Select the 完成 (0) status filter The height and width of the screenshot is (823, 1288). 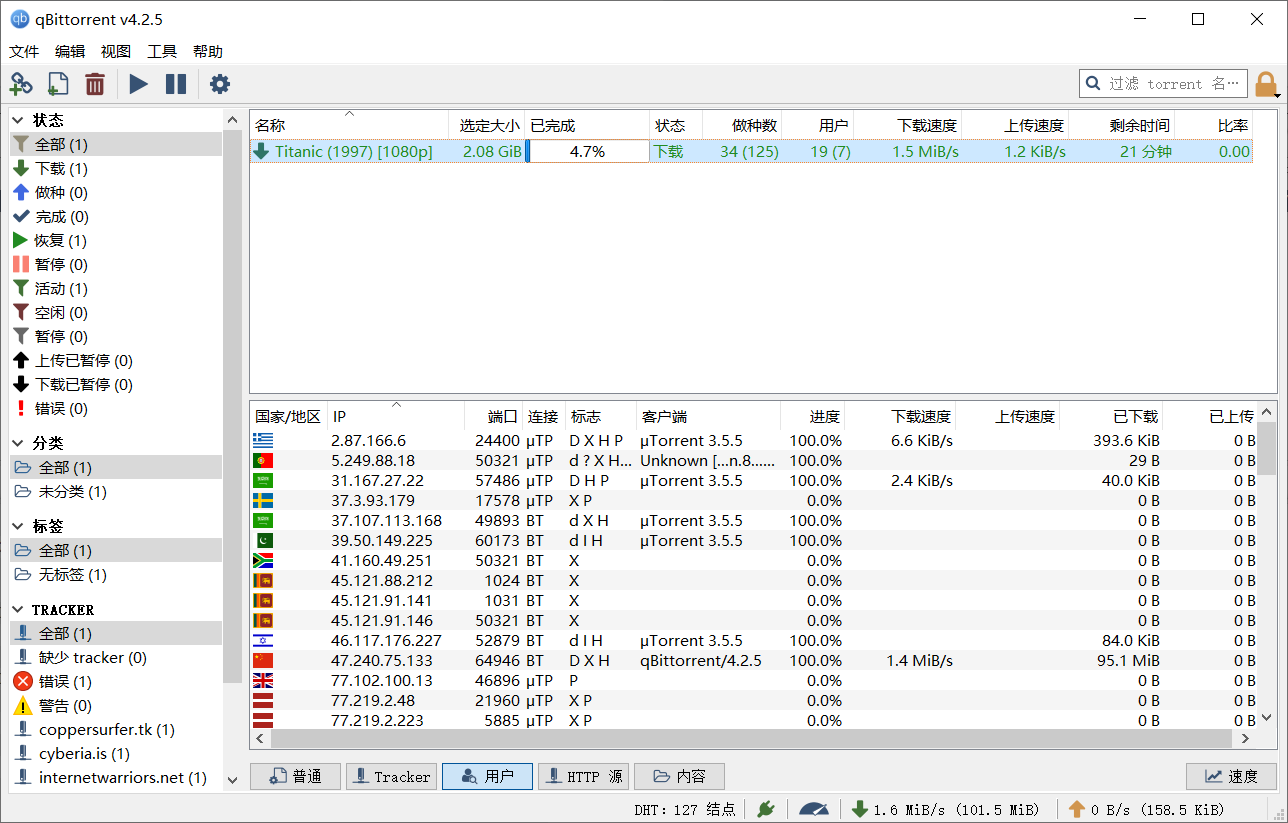116,217
